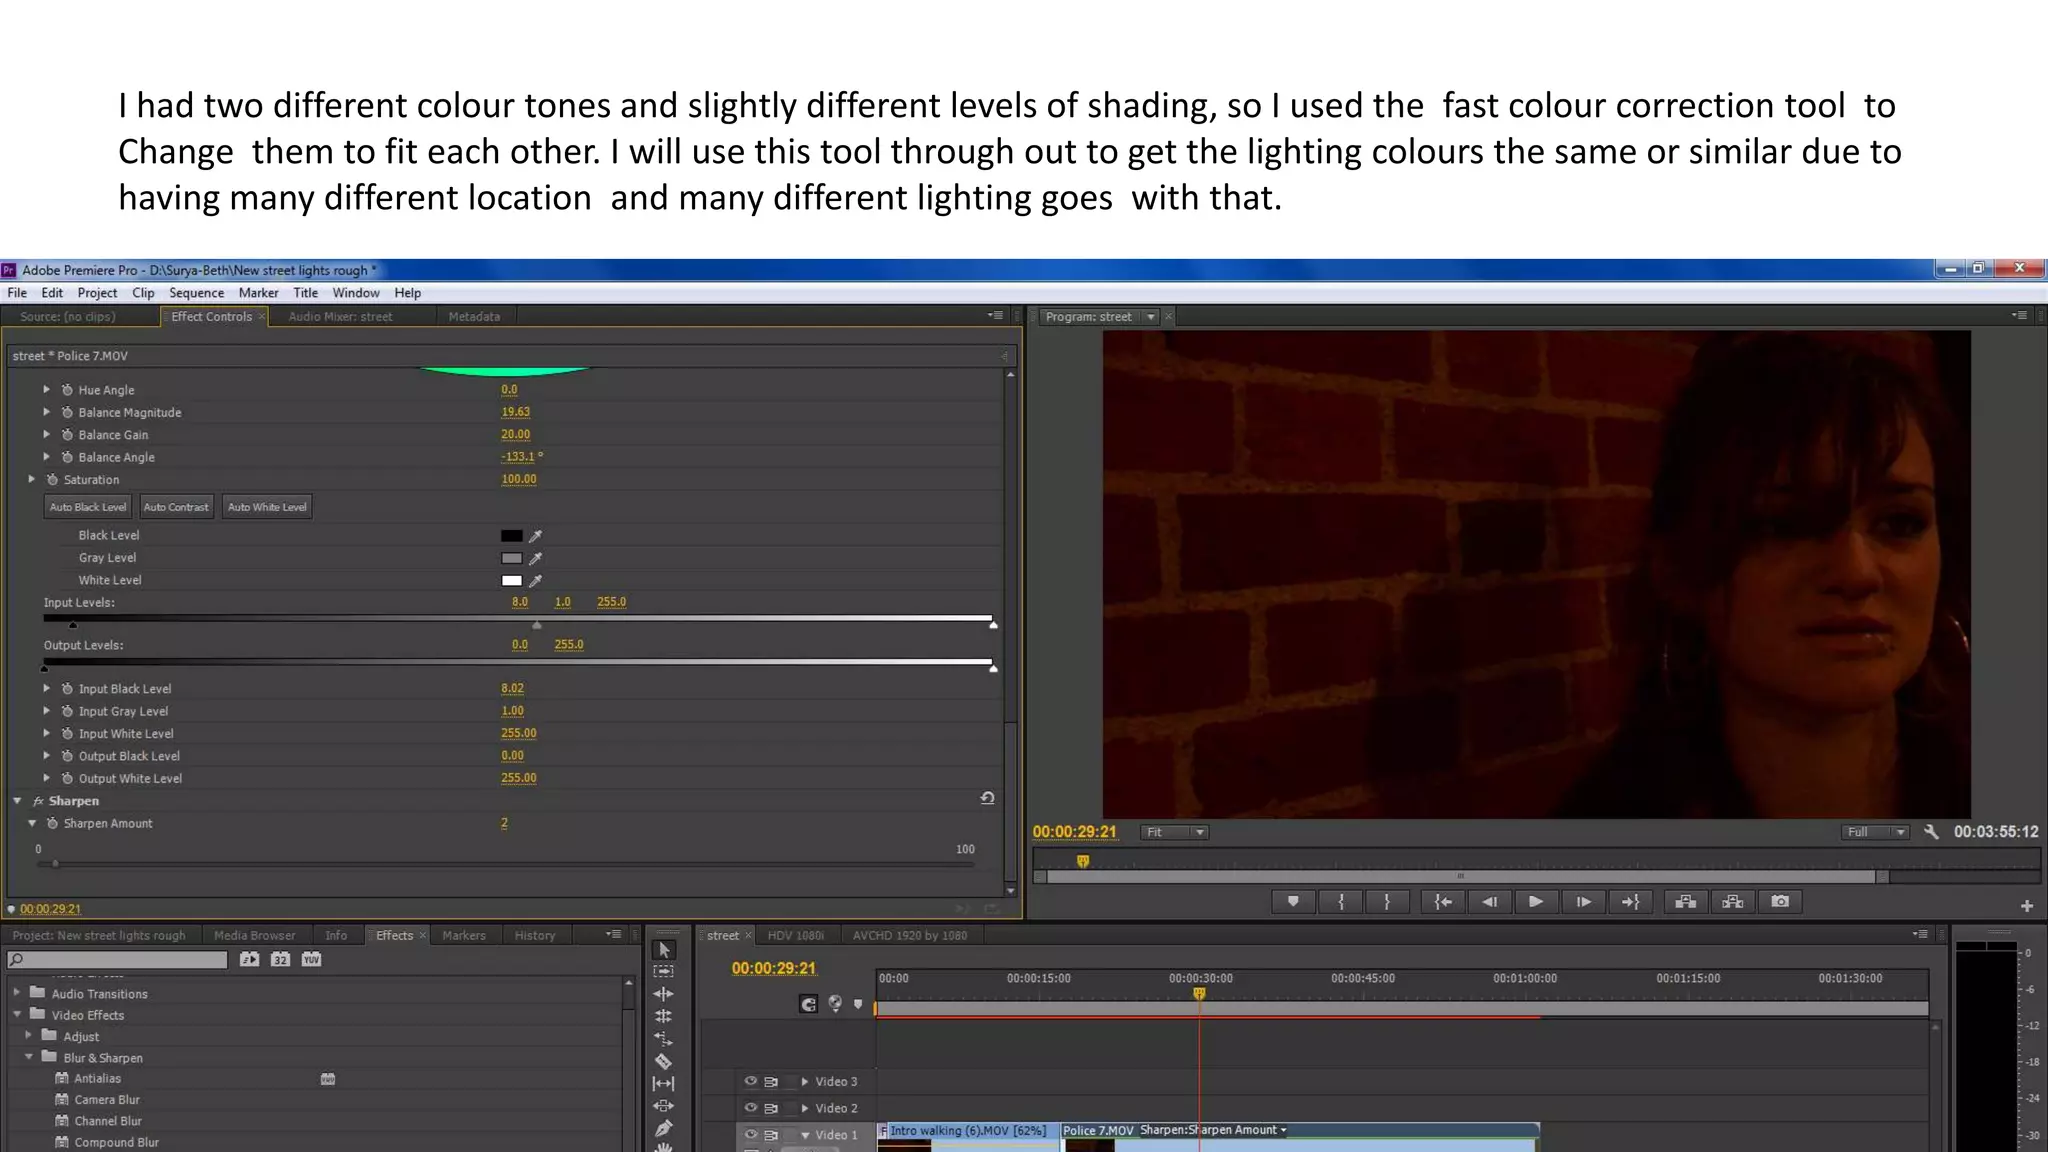Toggle Video 2 track visibility eye

point(750,1108)
